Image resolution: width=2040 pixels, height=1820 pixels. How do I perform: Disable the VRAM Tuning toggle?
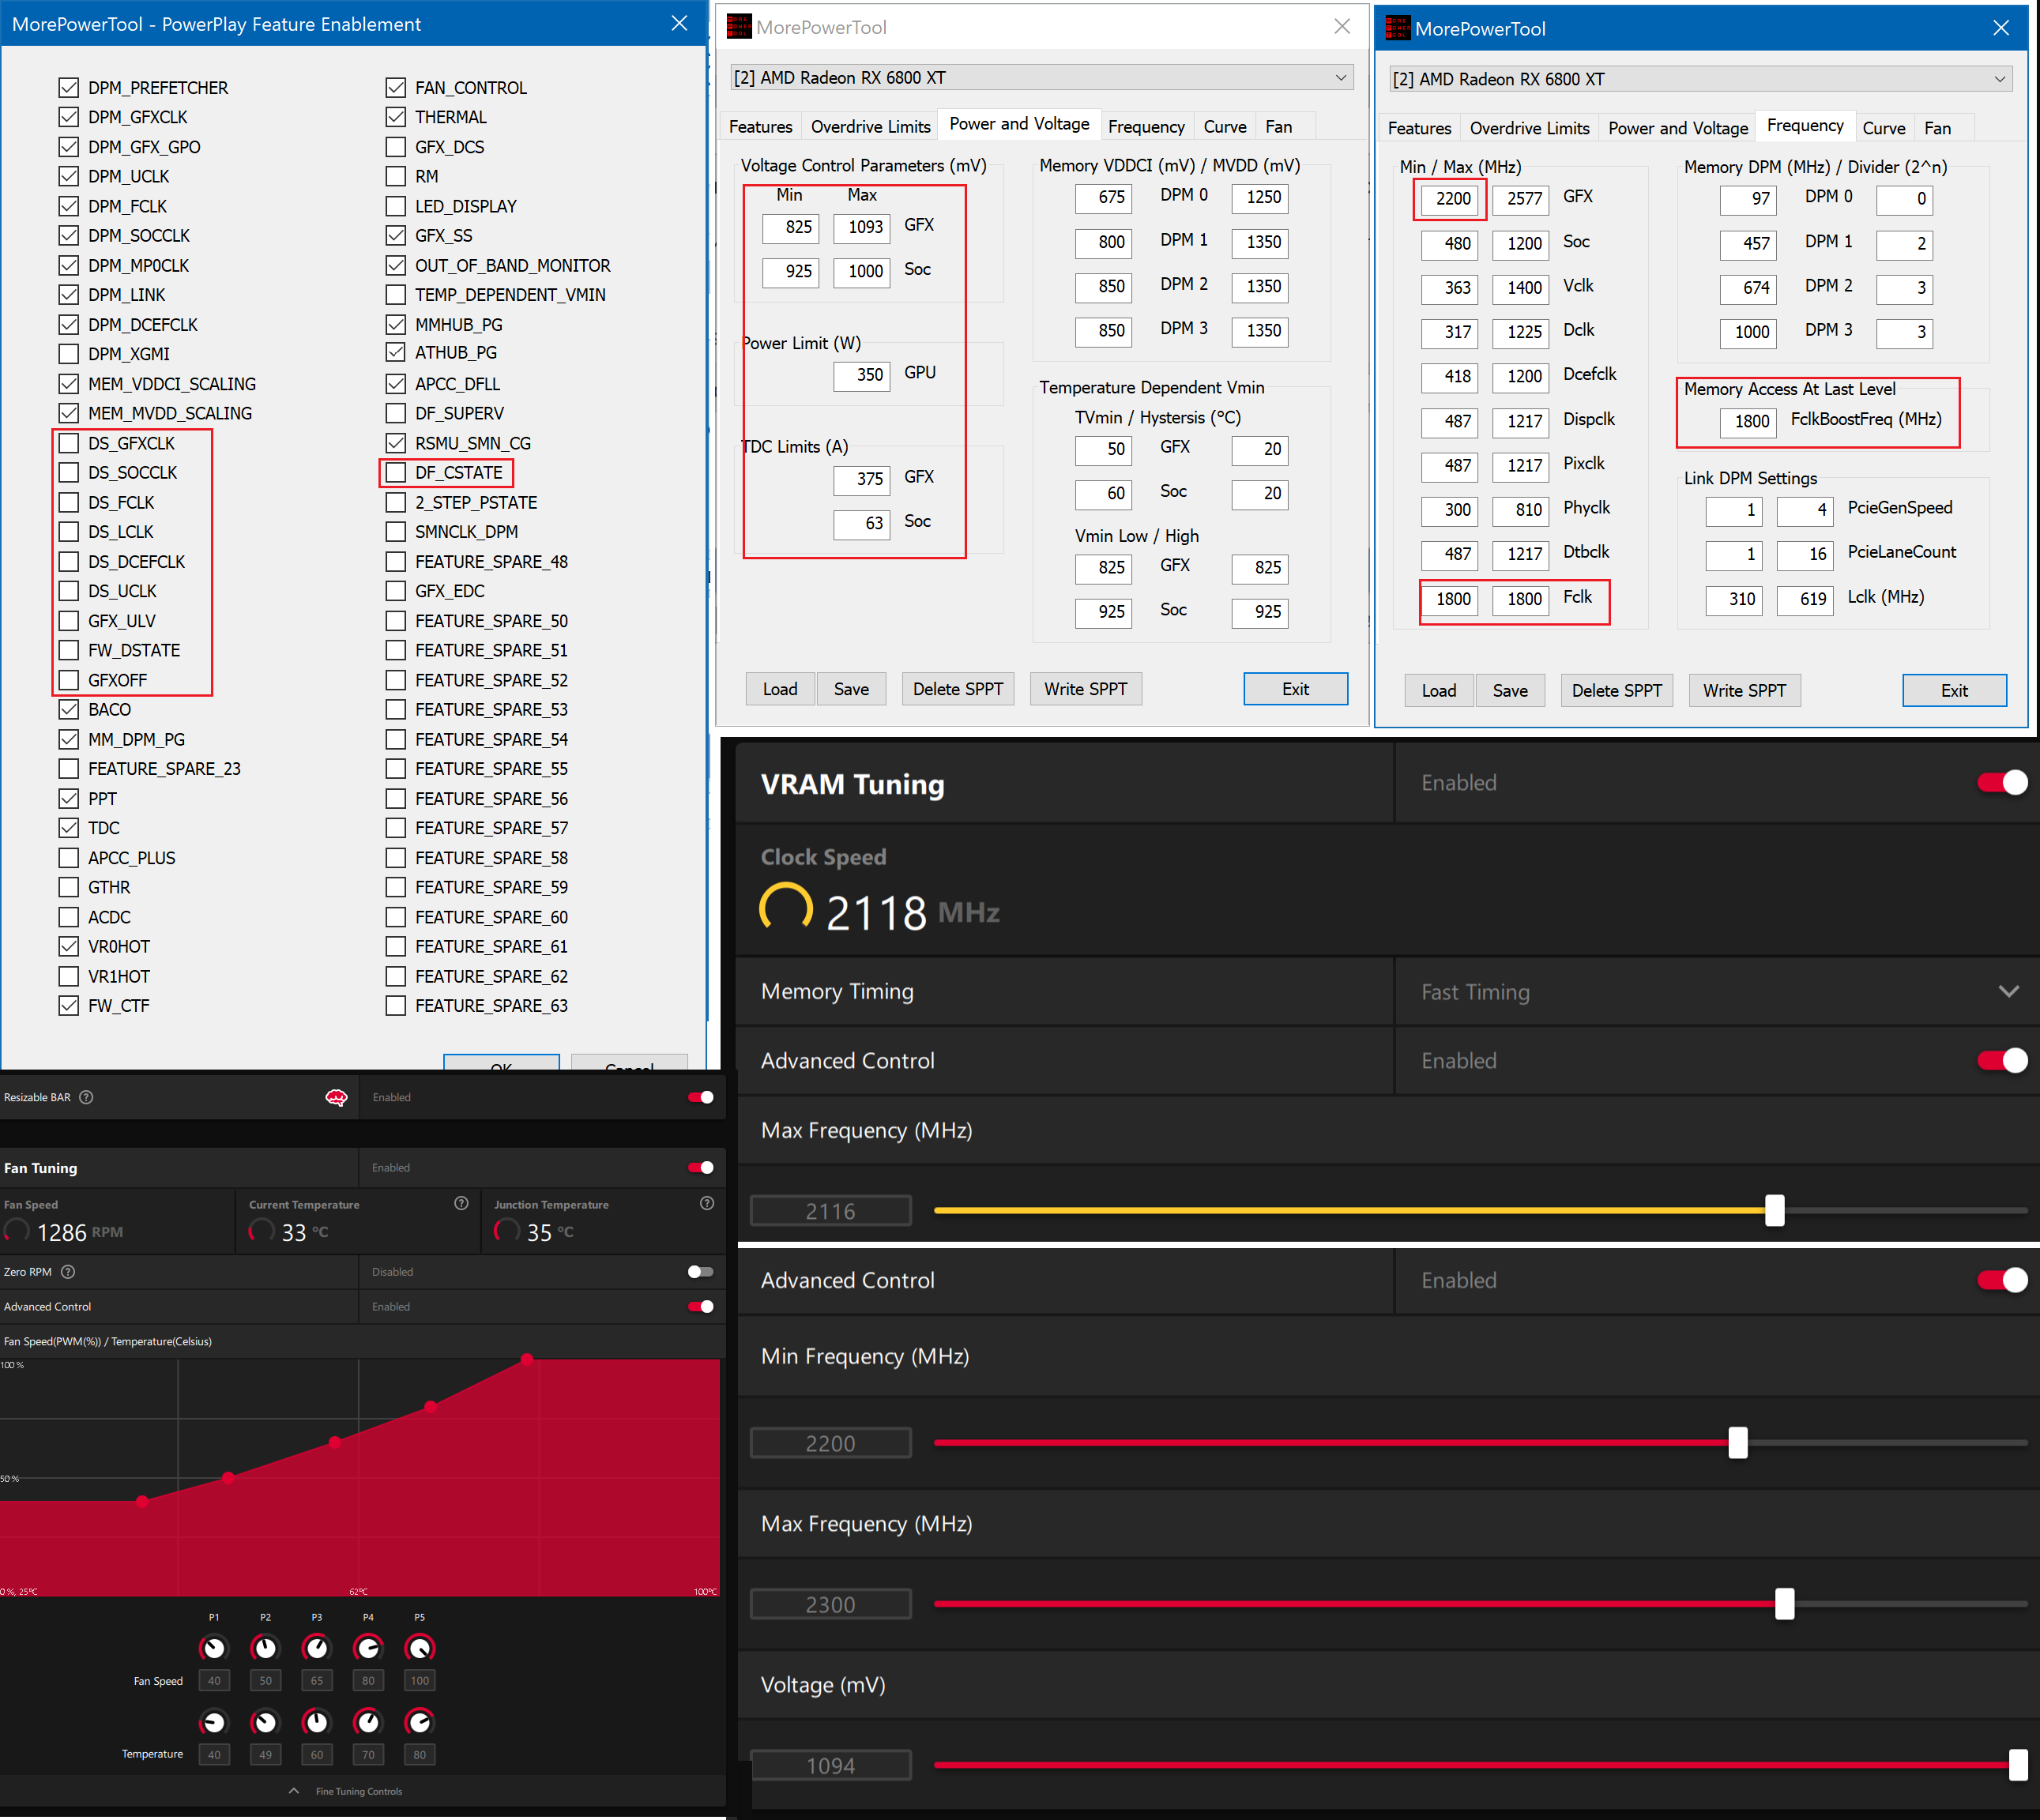tap(2001, 782)
